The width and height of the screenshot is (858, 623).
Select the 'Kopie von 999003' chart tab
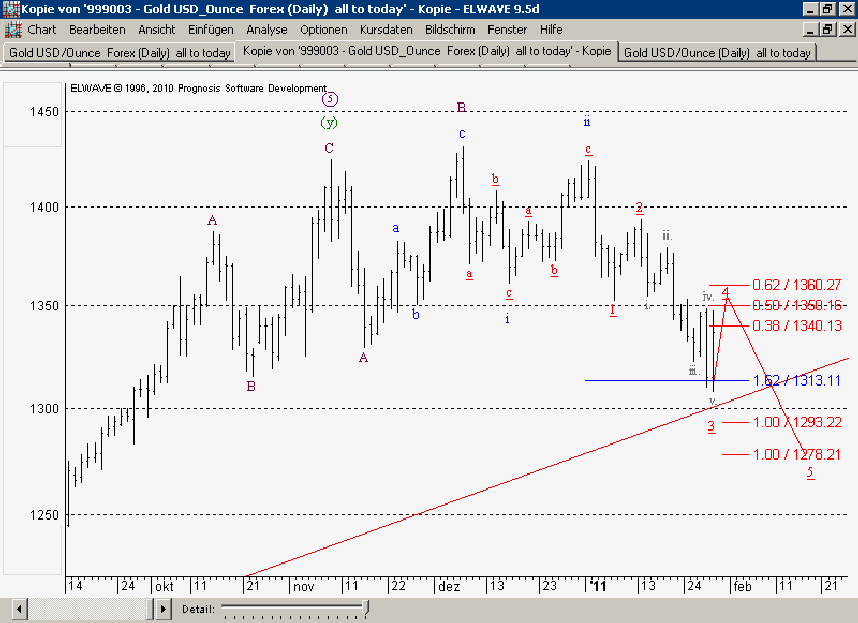pos(427,51)
